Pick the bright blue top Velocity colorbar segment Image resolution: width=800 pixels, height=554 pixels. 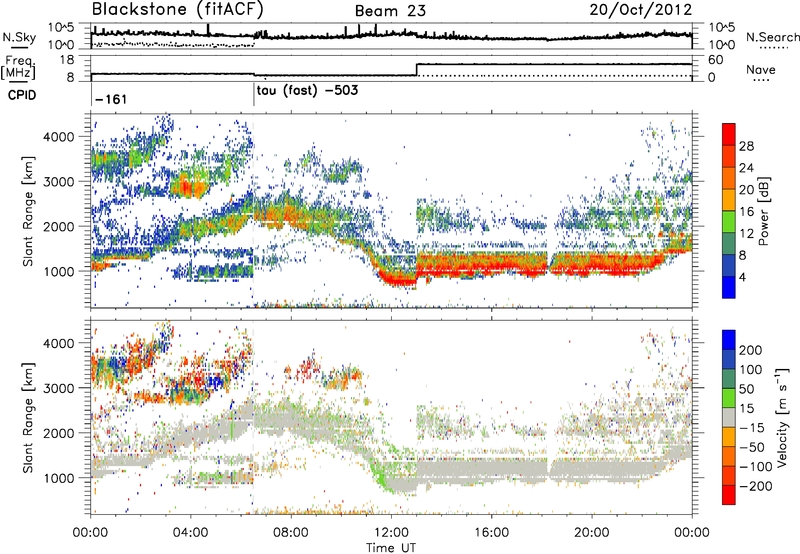tap(729, 340)
